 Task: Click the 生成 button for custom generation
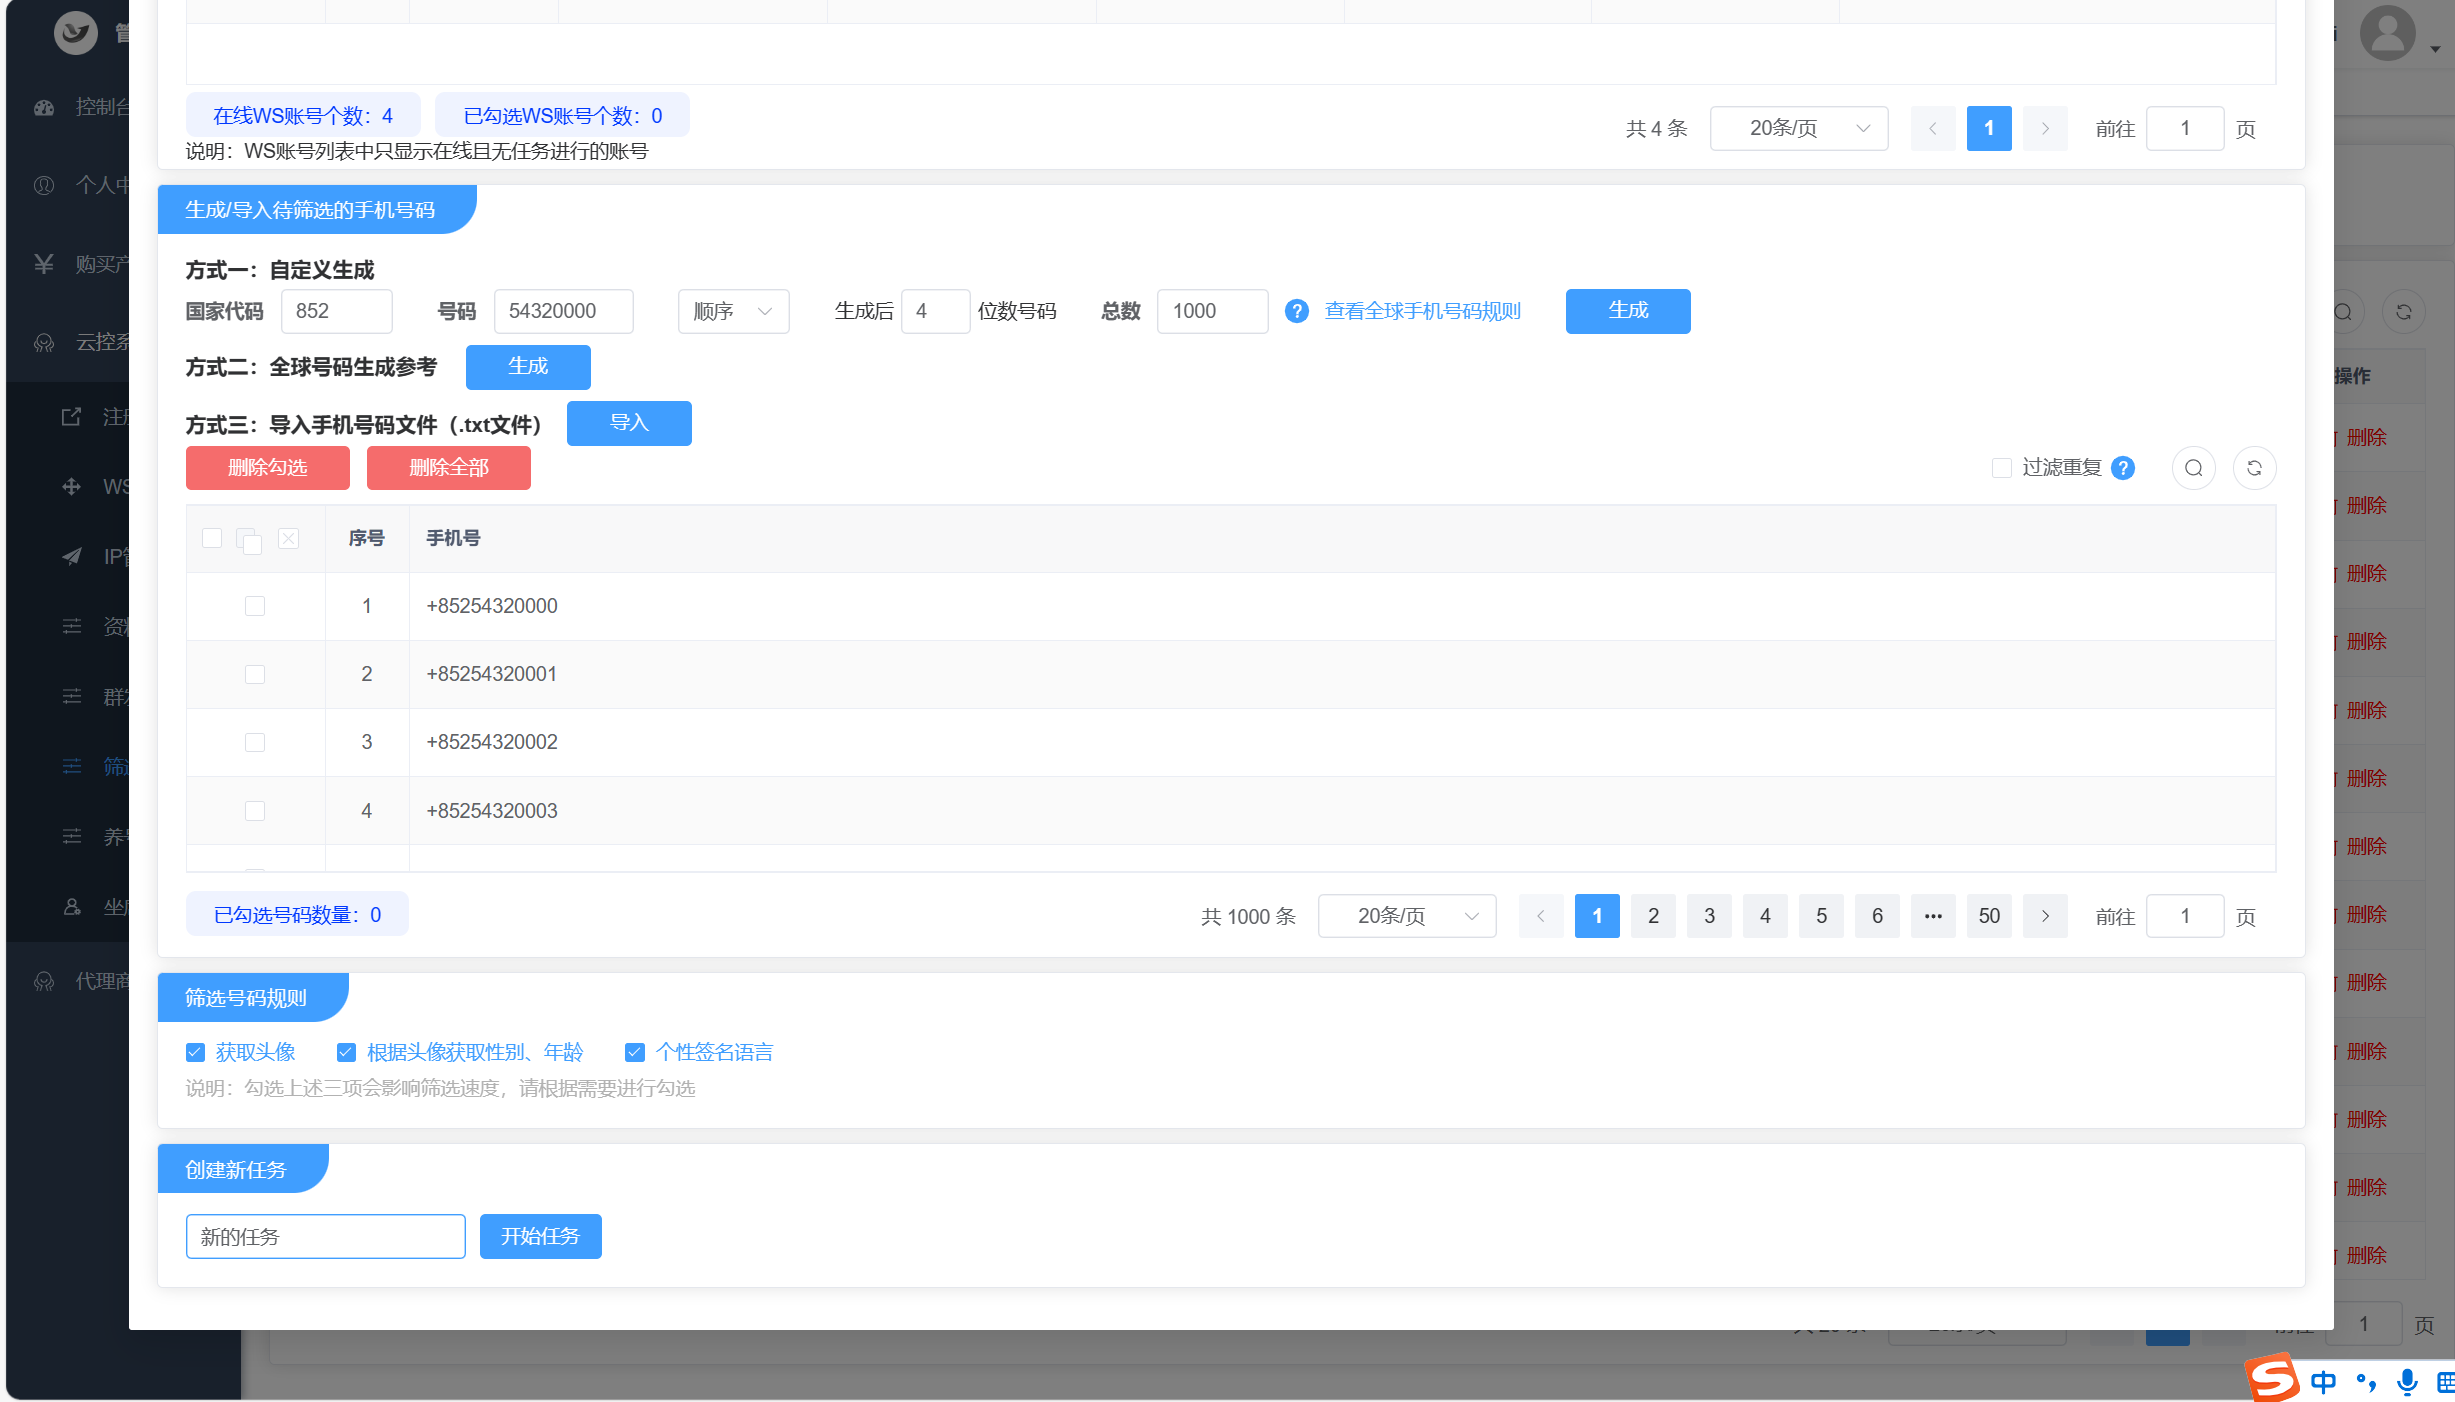tap(1628, 311)
